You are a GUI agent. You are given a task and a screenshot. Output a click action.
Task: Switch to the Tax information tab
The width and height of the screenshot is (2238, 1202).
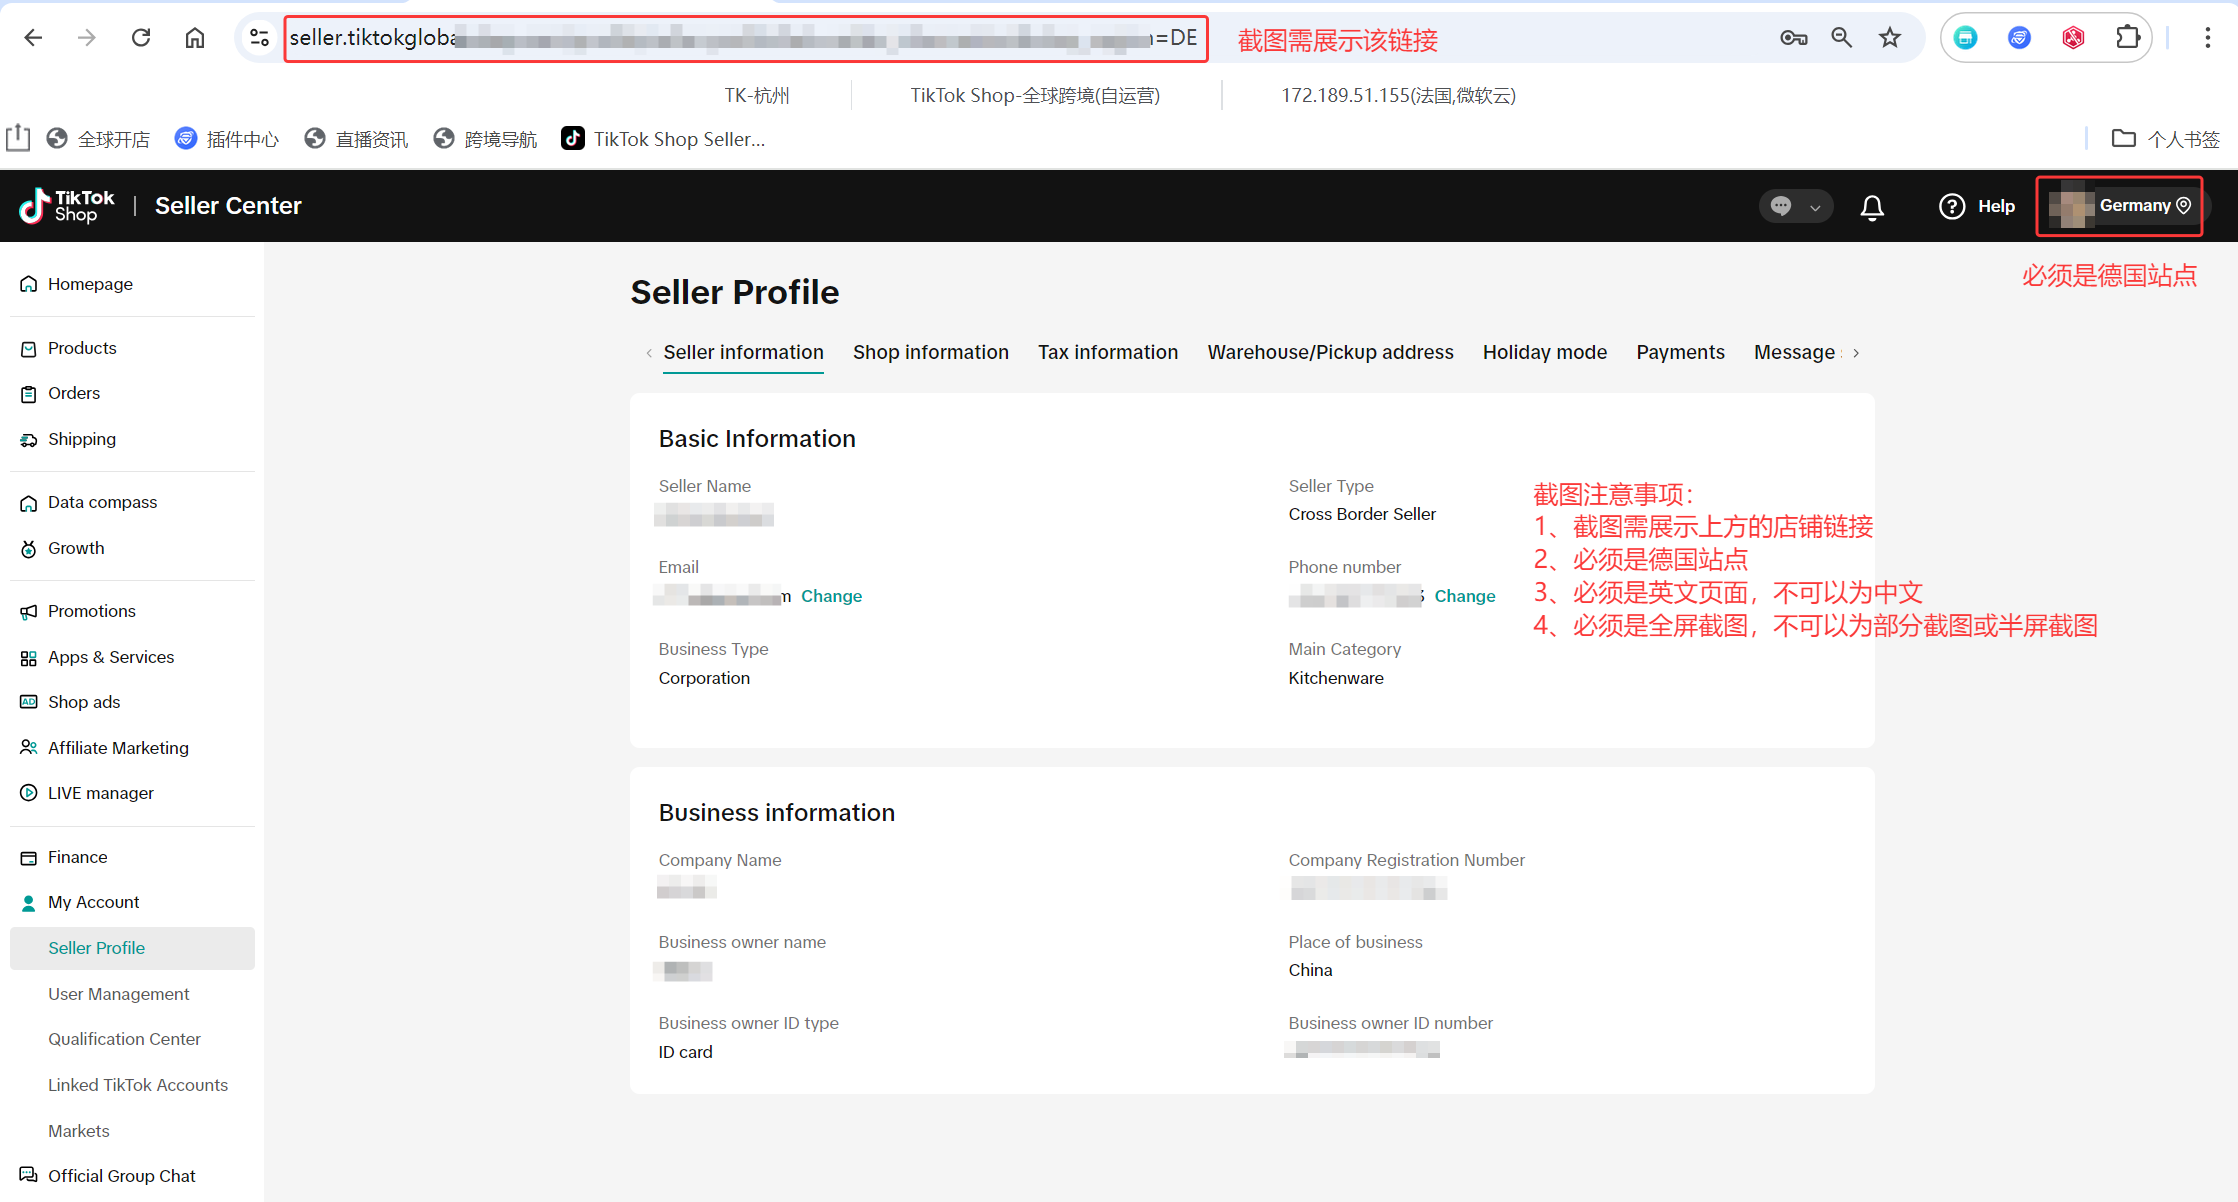(x=1108, y=352)
